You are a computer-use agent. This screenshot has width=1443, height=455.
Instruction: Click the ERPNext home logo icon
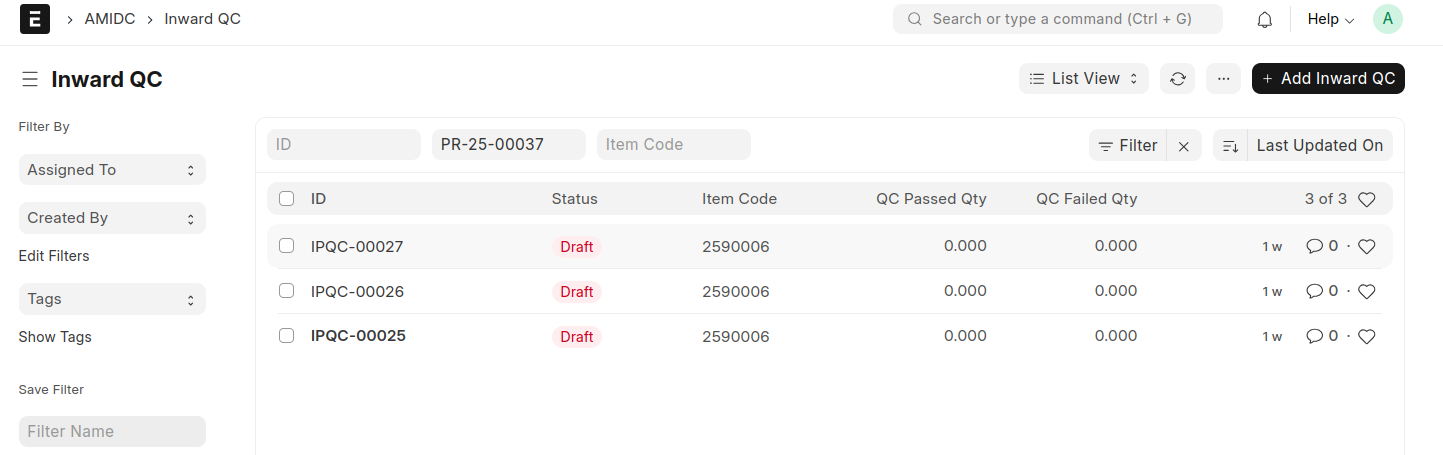coord(35,19)
